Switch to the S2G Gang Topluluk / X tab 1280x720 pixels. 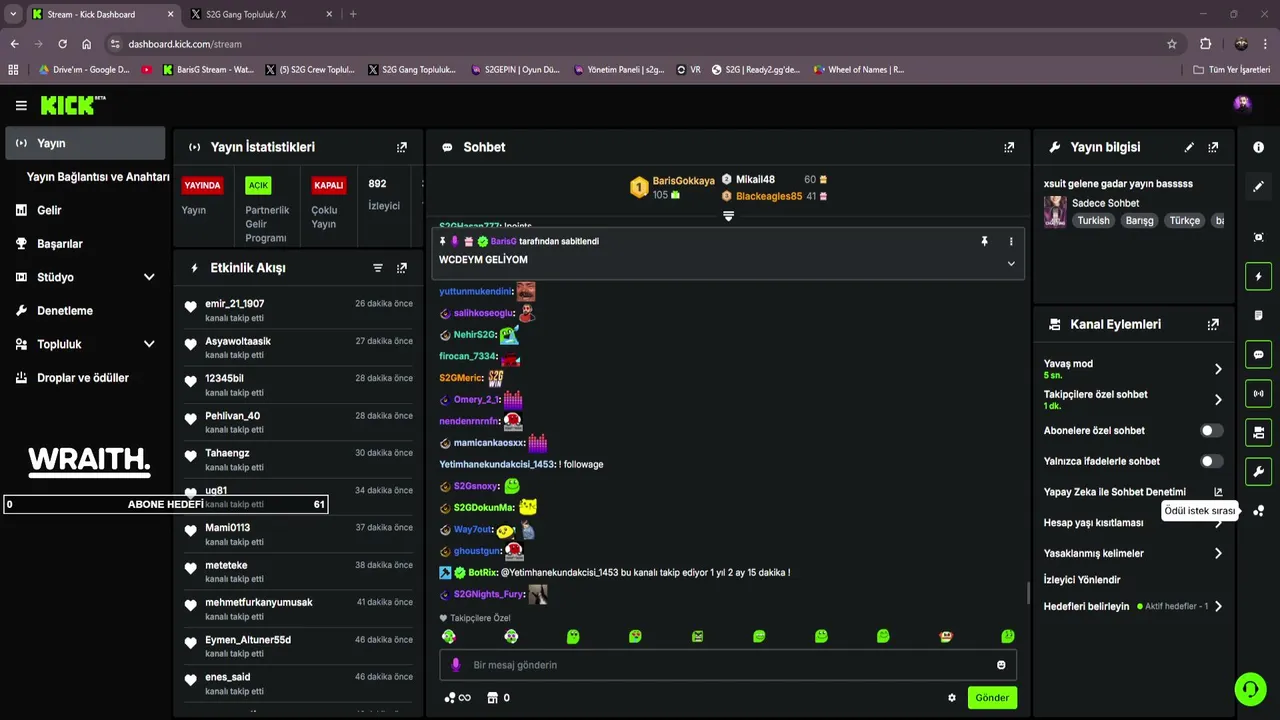click(260, 14)
